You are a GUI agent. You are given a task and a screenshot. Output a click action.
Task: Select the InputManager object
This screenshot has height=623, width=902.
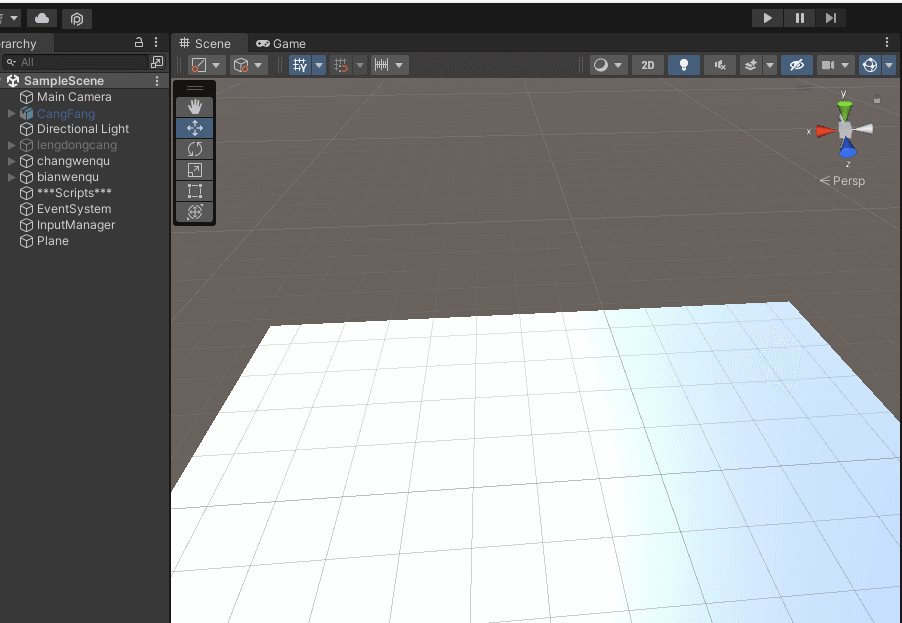point(75,225)
